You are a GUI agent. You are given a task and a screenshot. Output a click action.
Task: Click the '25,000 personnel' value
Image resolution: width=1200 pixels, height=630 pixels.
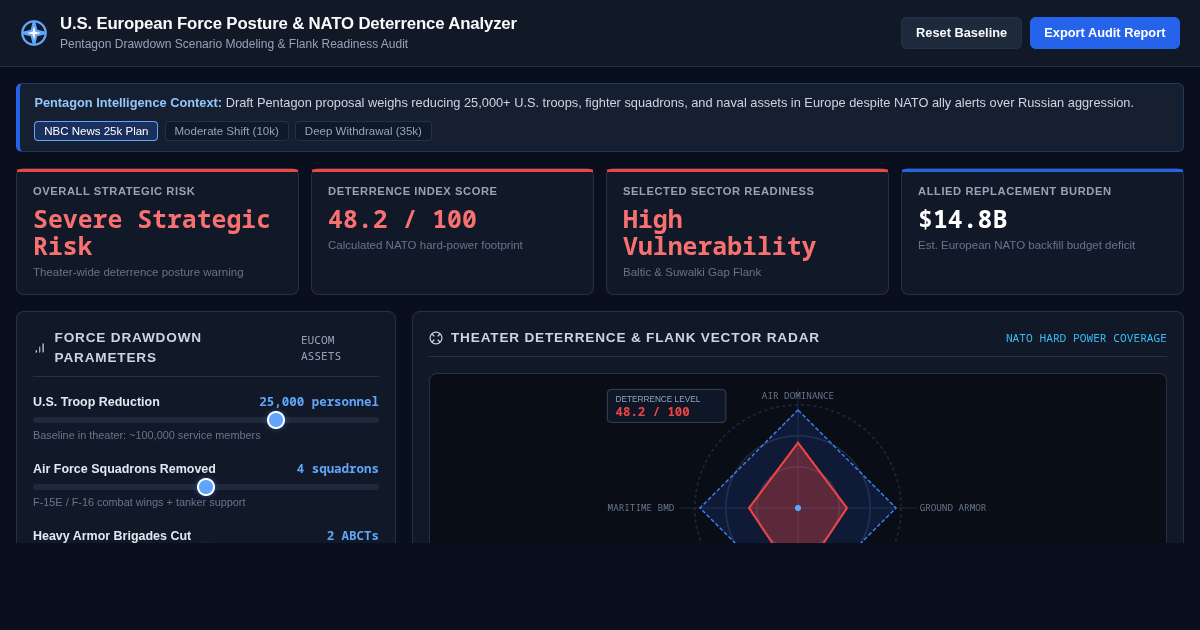coord(319,402)
